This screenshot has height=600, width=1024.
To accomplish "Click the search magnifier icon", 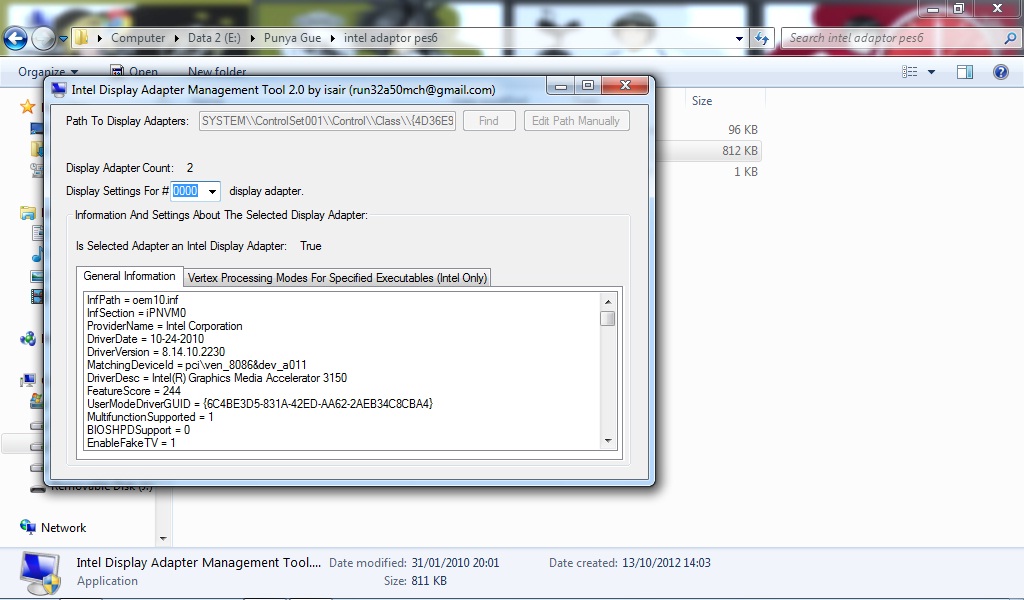I will coord(1010,39).
